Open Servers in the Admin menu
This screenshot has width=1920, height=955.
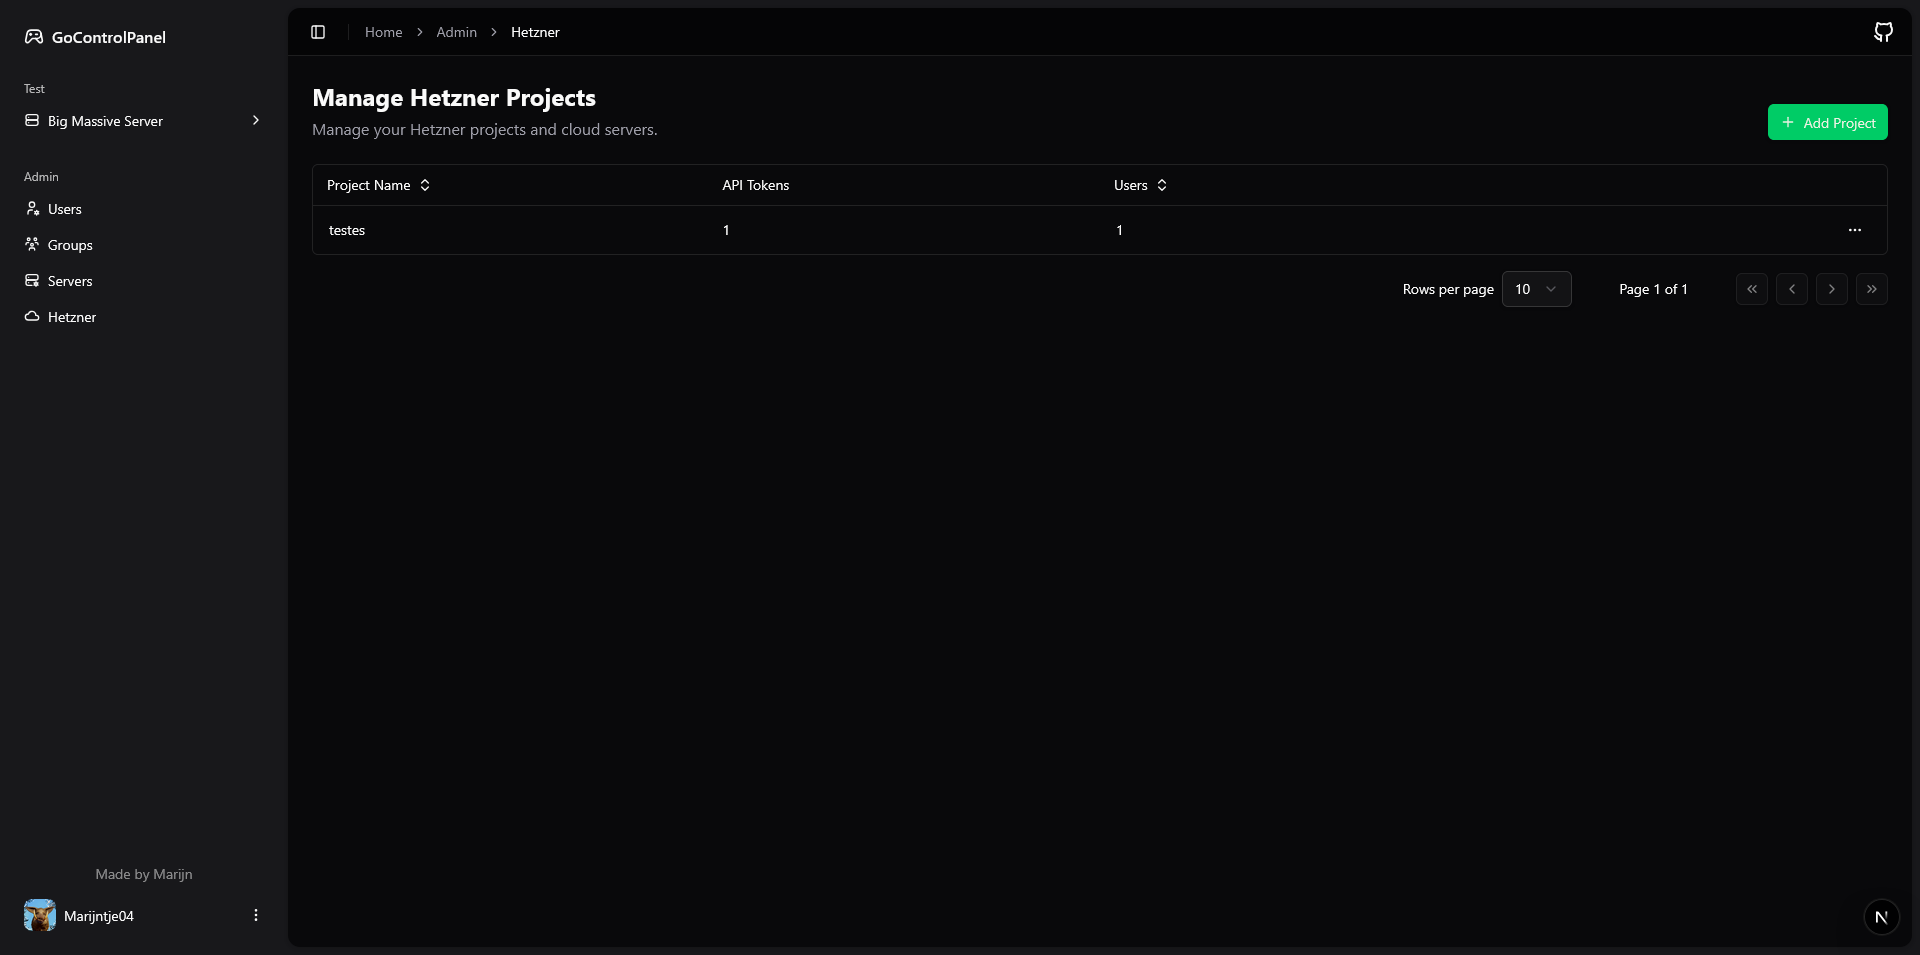click(144, 281)
